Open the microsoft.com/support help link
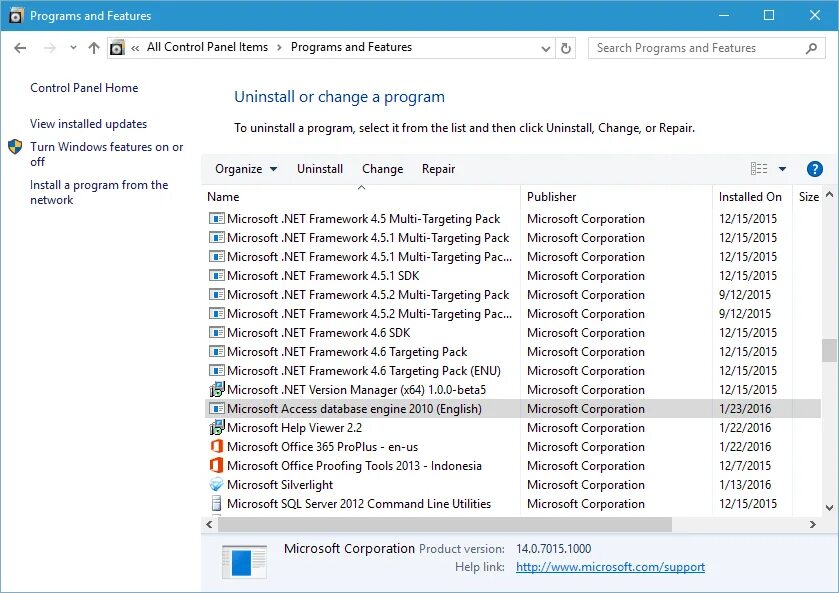 [x=611, y=567]
